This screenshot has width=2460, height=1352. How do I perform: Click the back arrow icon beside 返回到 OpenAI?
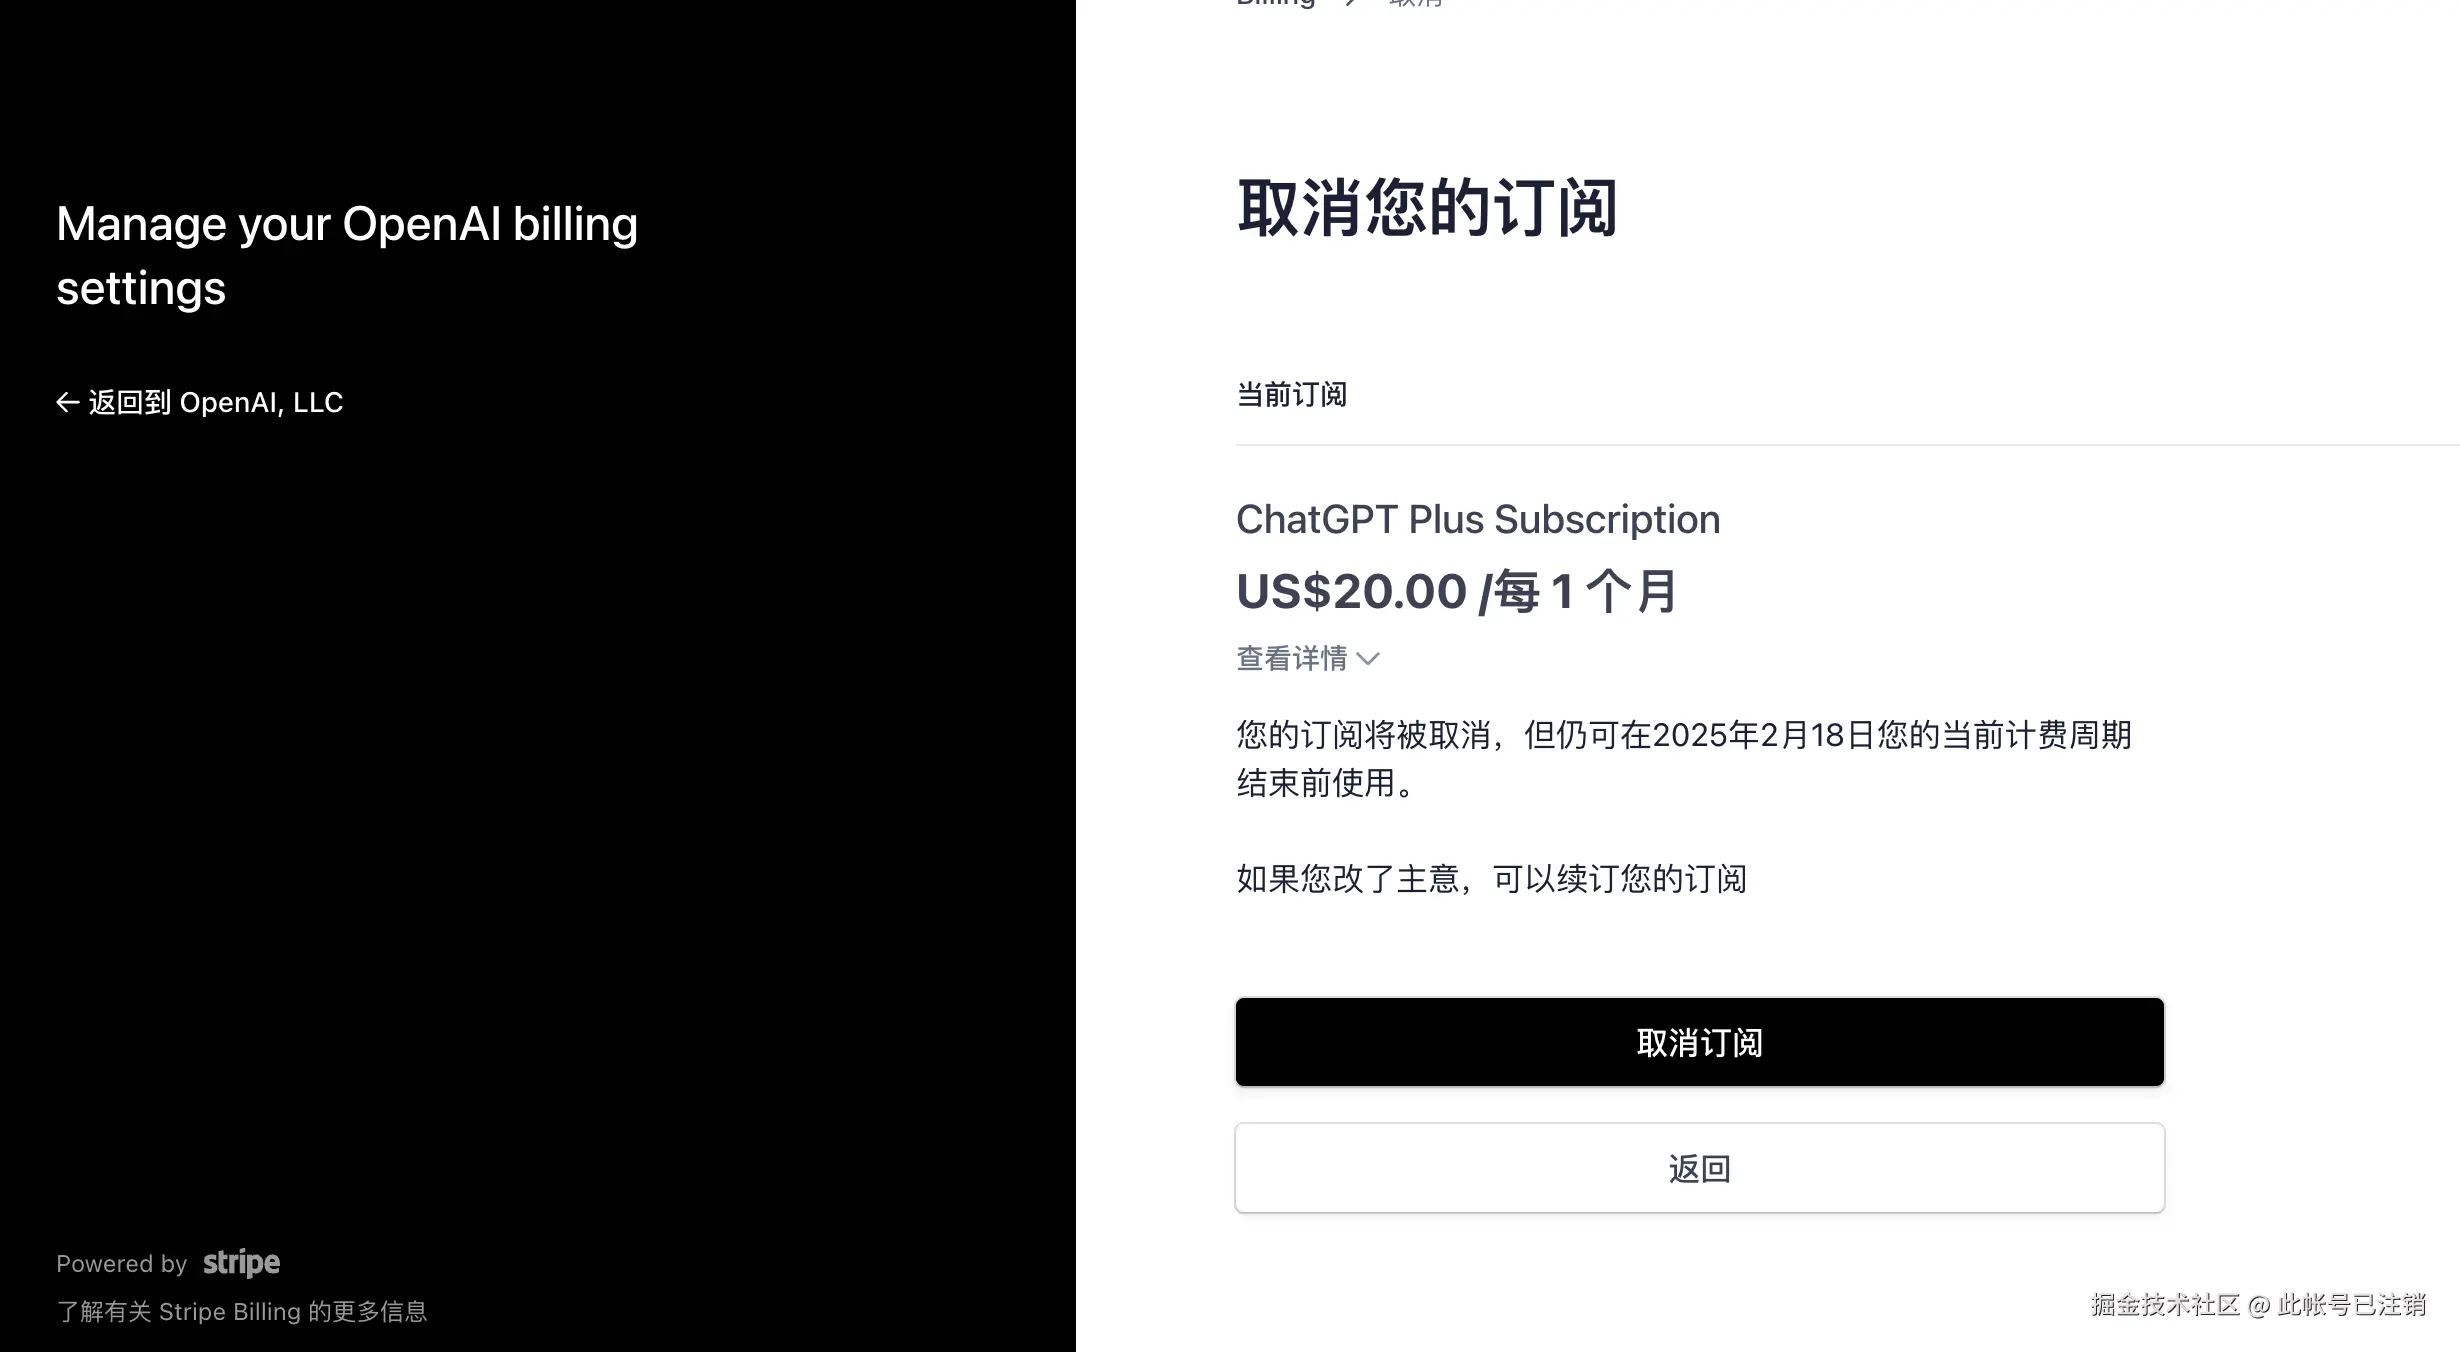pos(67,401)
